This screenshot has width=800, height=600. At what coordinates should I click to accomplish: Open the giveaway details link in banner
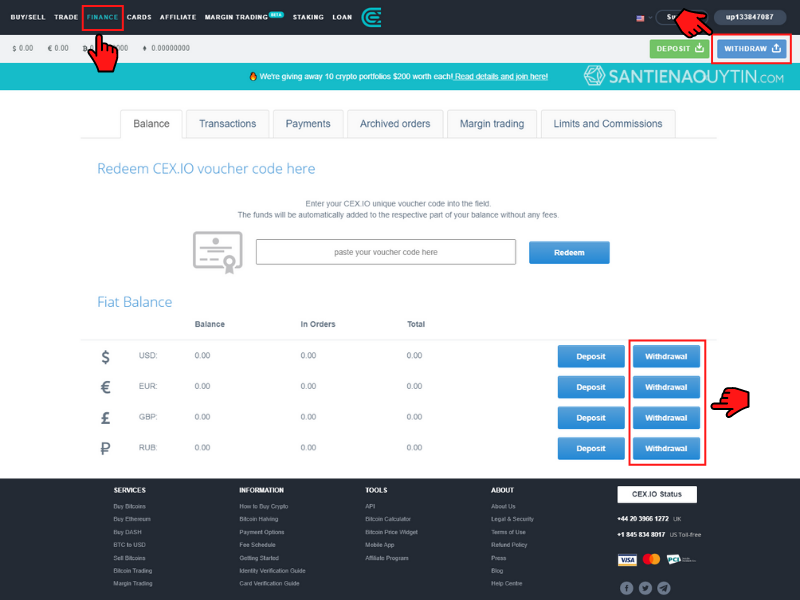[501, 77]
